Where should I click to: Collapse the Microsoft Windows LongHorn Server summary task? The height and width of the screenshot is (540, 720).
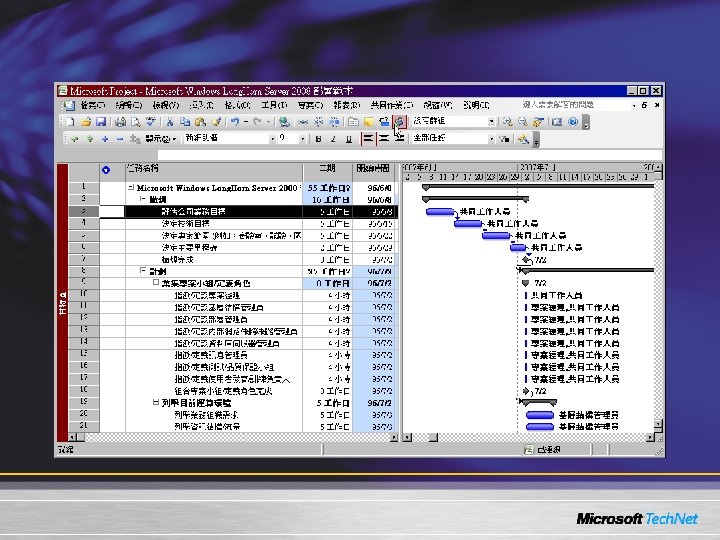131,187
